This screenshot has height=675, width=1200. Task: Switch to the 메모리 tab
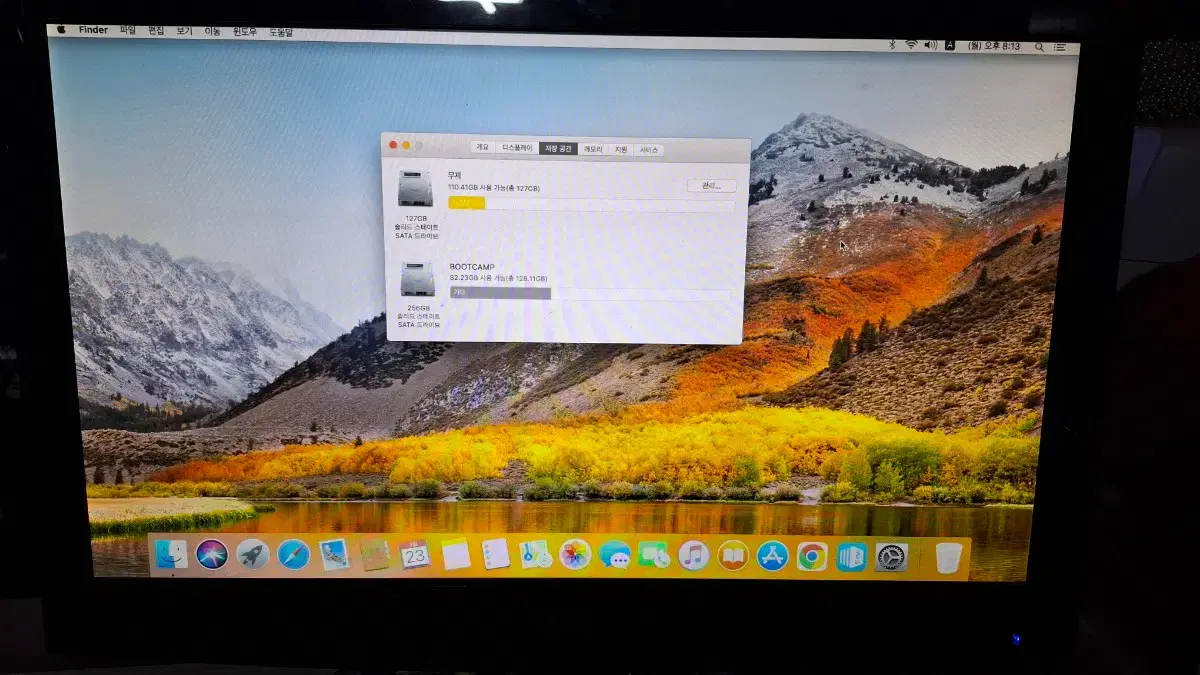tap(594, 149)
